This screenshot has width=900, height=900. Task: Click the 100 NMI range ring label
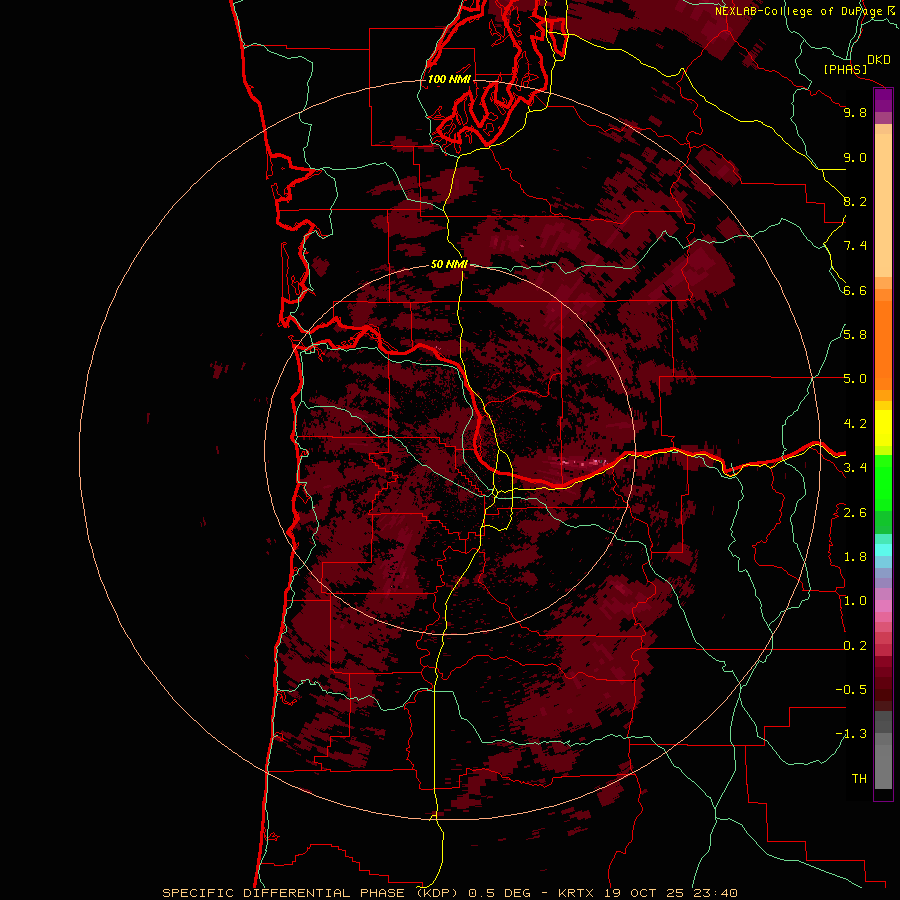(449, 79)
